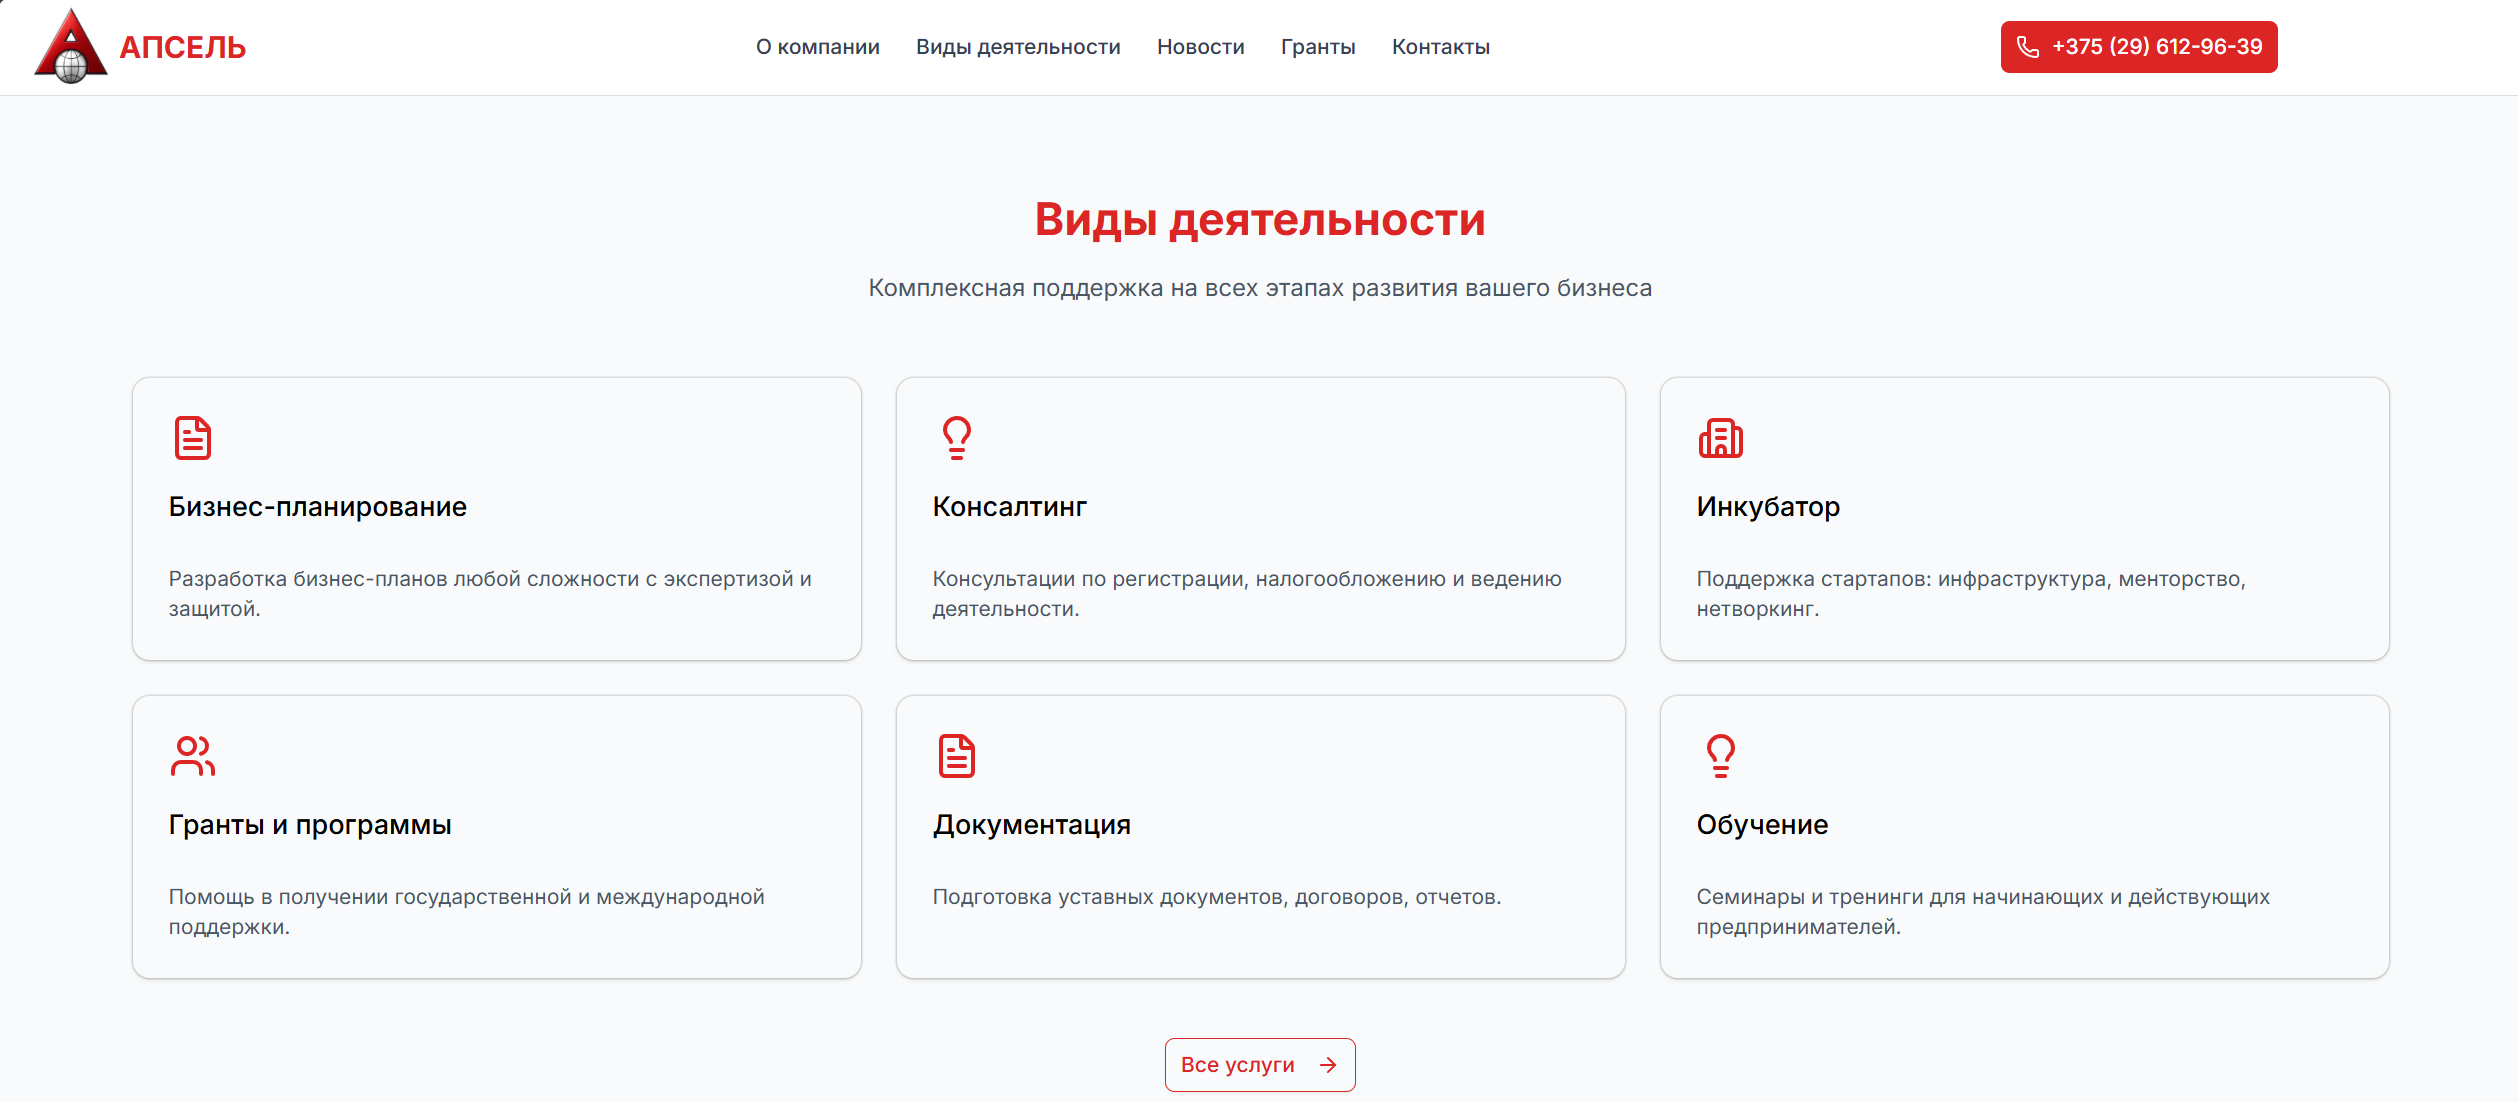Image resolution: width=2518 pixels, height=1102 pixels.
Task: Click the lightbulb icon above Обучение
Action: coord(1721,756)
